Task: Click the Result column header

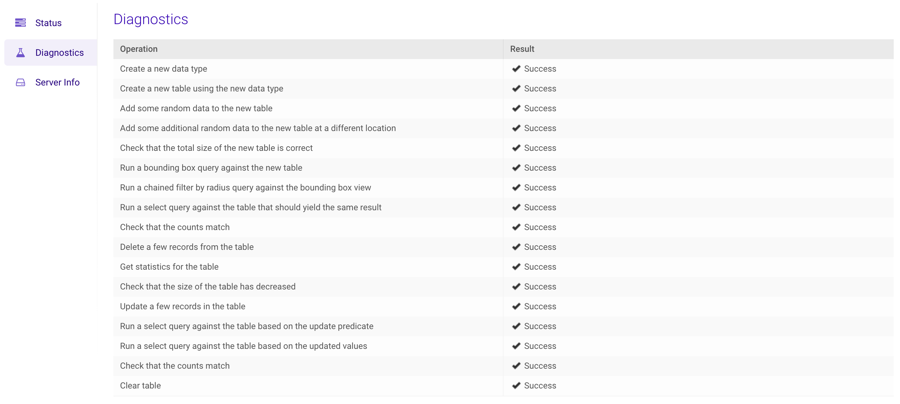Action: pos(522,49)
